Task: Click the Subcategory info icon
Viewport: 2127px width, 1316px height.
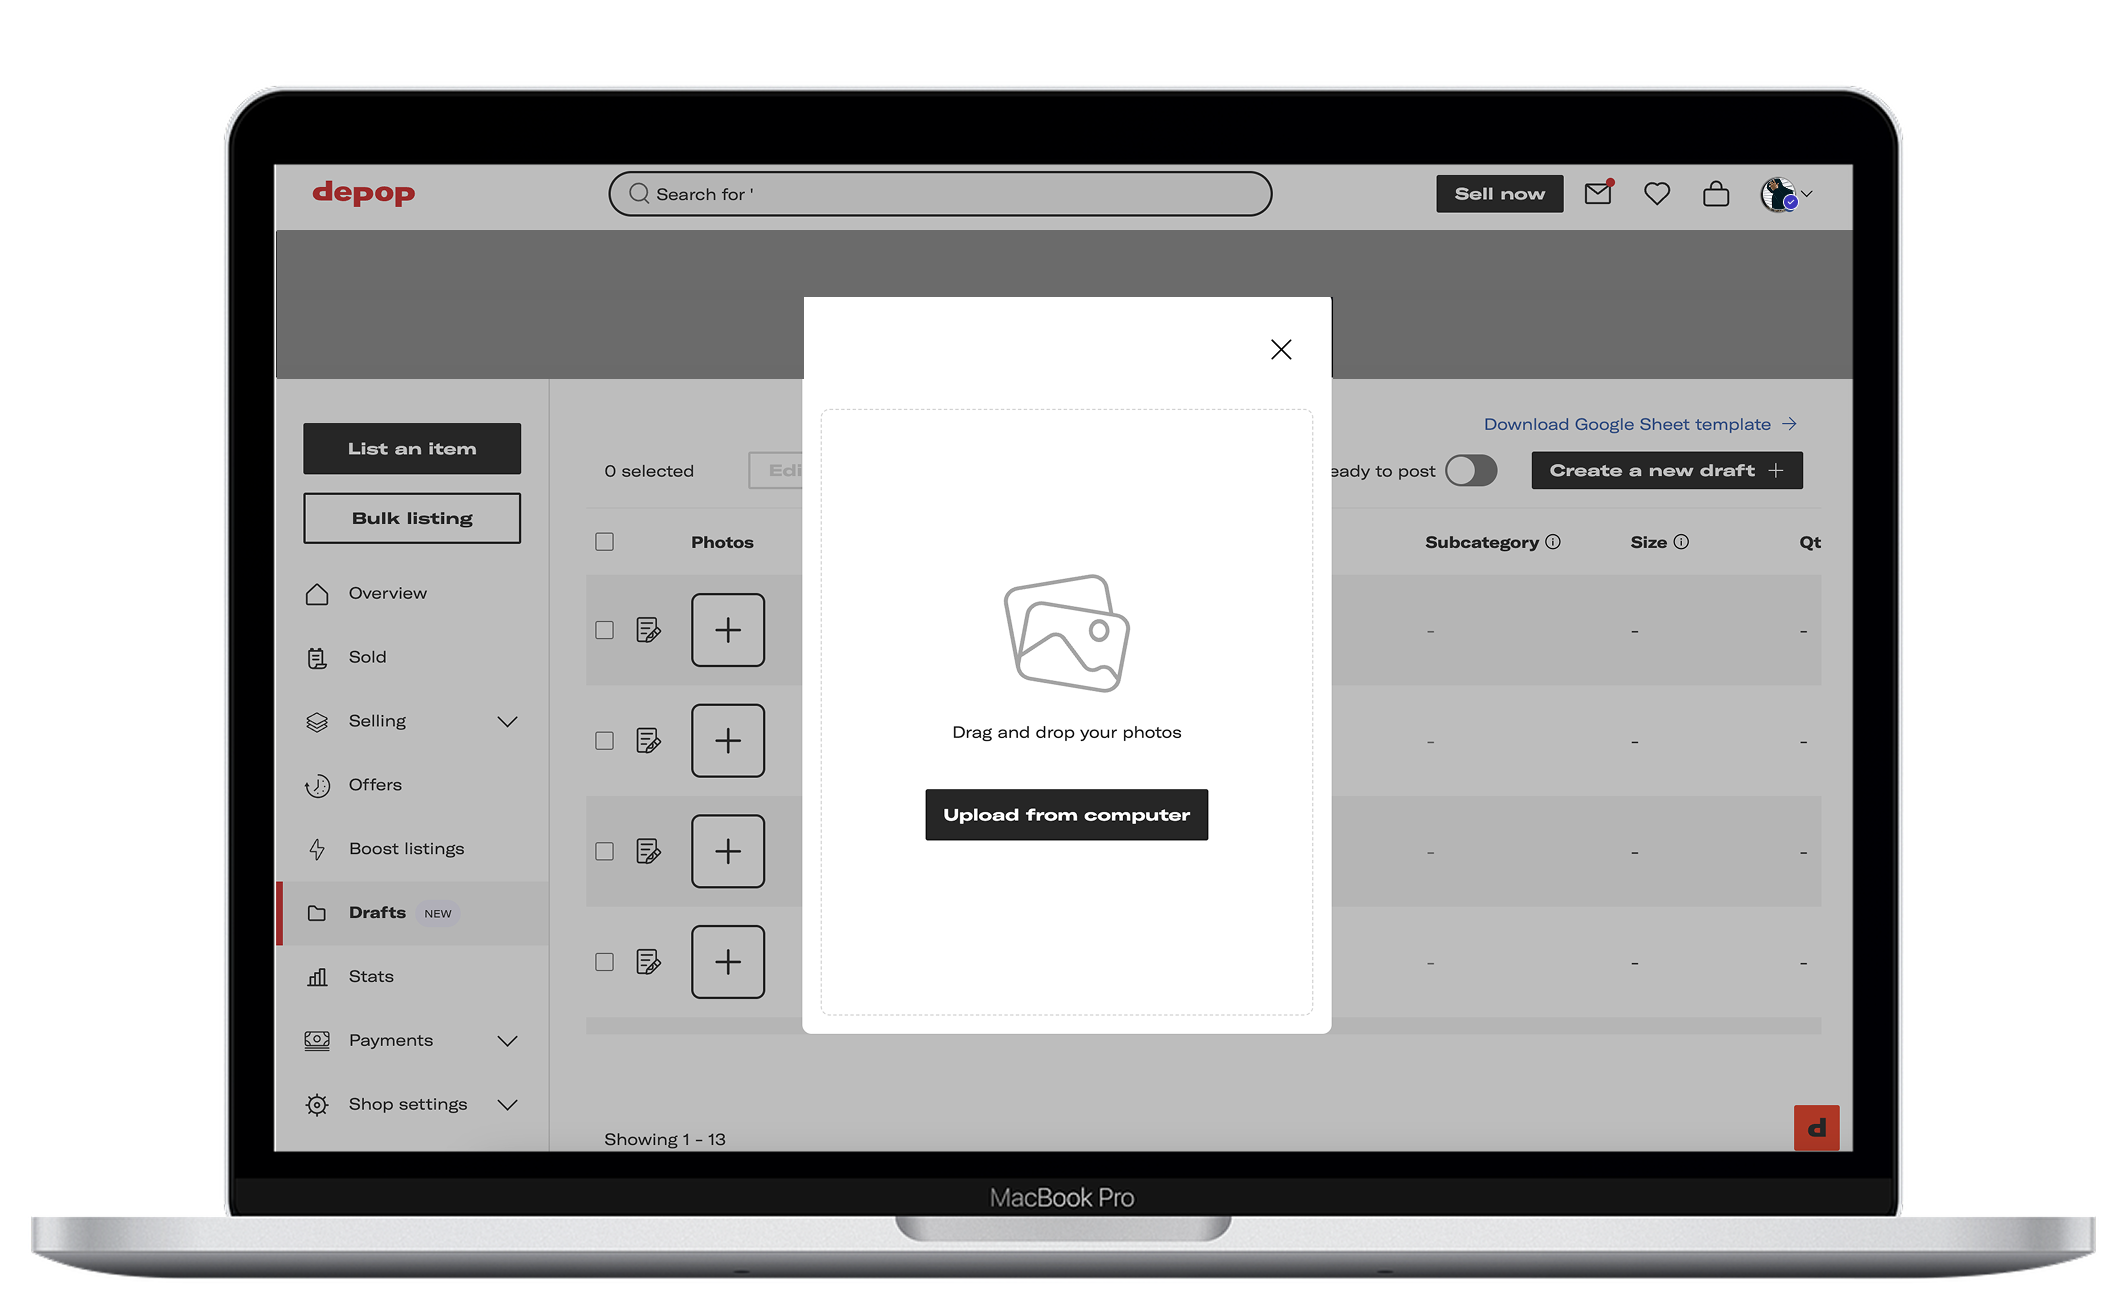Action: (1553, 542)
